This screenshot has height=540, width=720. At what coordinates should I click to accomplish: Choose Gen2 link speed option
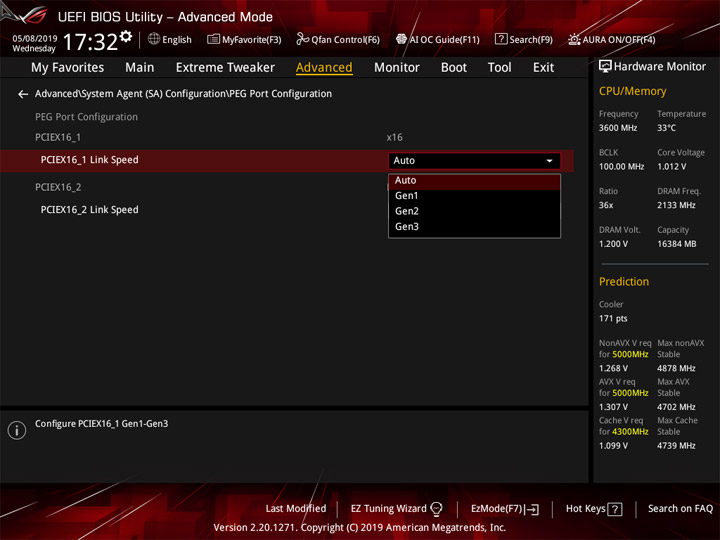pyautogui.click(x=474, y=211)
